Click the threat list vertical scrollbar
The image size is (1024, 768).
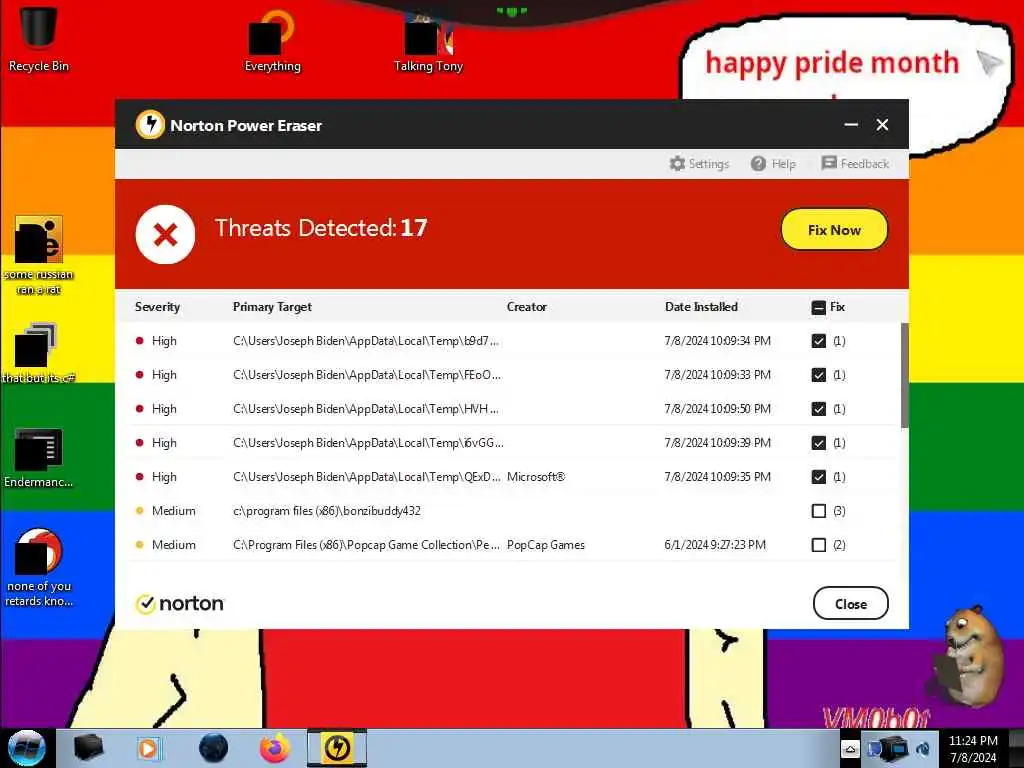(904, 376)
